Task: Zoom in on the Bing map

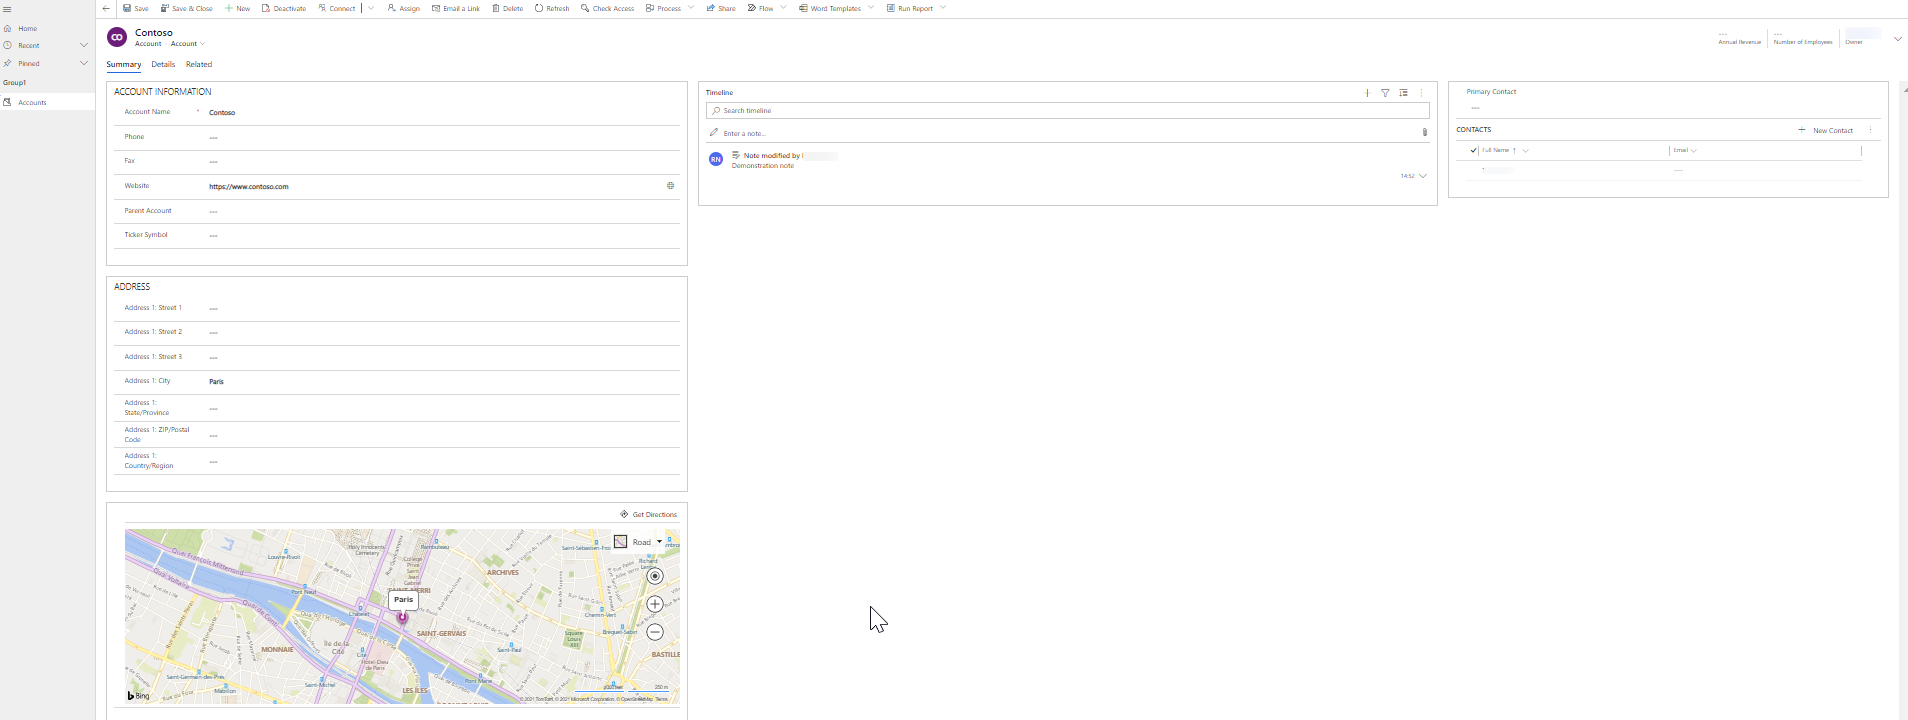Action: (x=655, y=604)
